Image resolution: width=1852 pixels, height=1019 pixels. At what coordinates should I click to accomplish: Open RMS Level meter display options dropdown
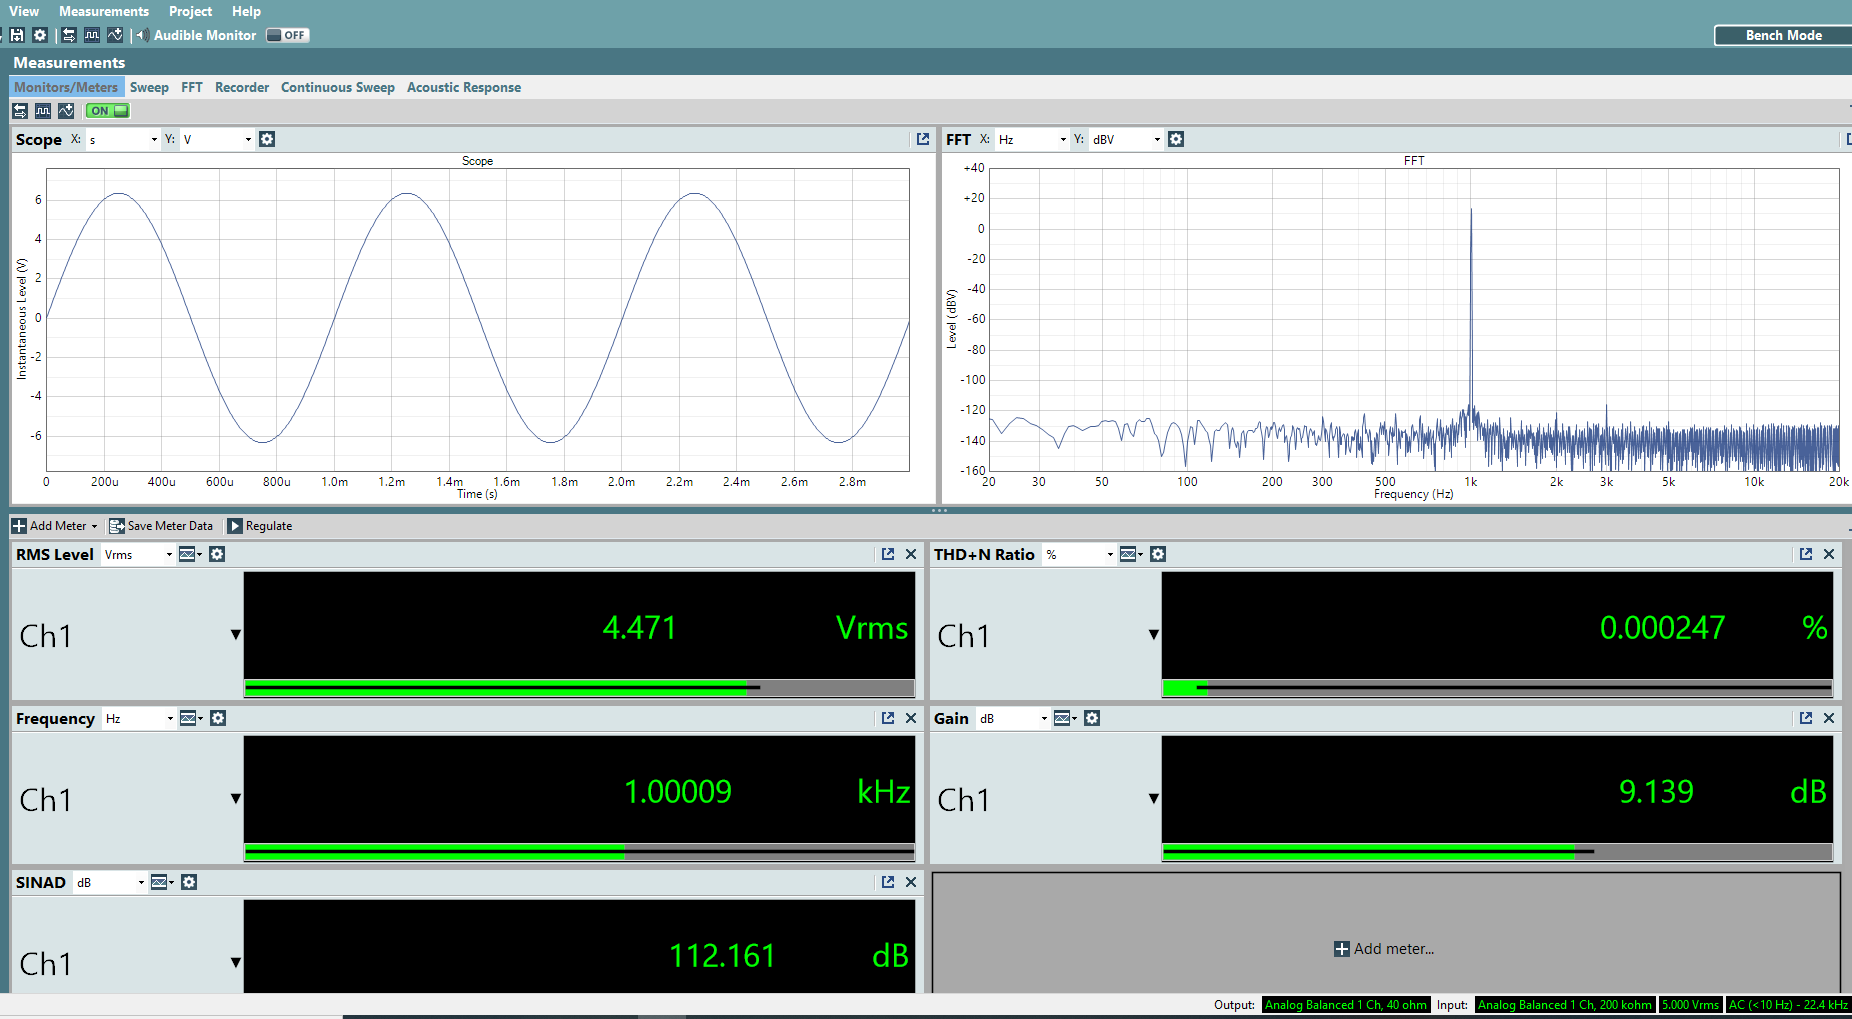coord(190,554)
